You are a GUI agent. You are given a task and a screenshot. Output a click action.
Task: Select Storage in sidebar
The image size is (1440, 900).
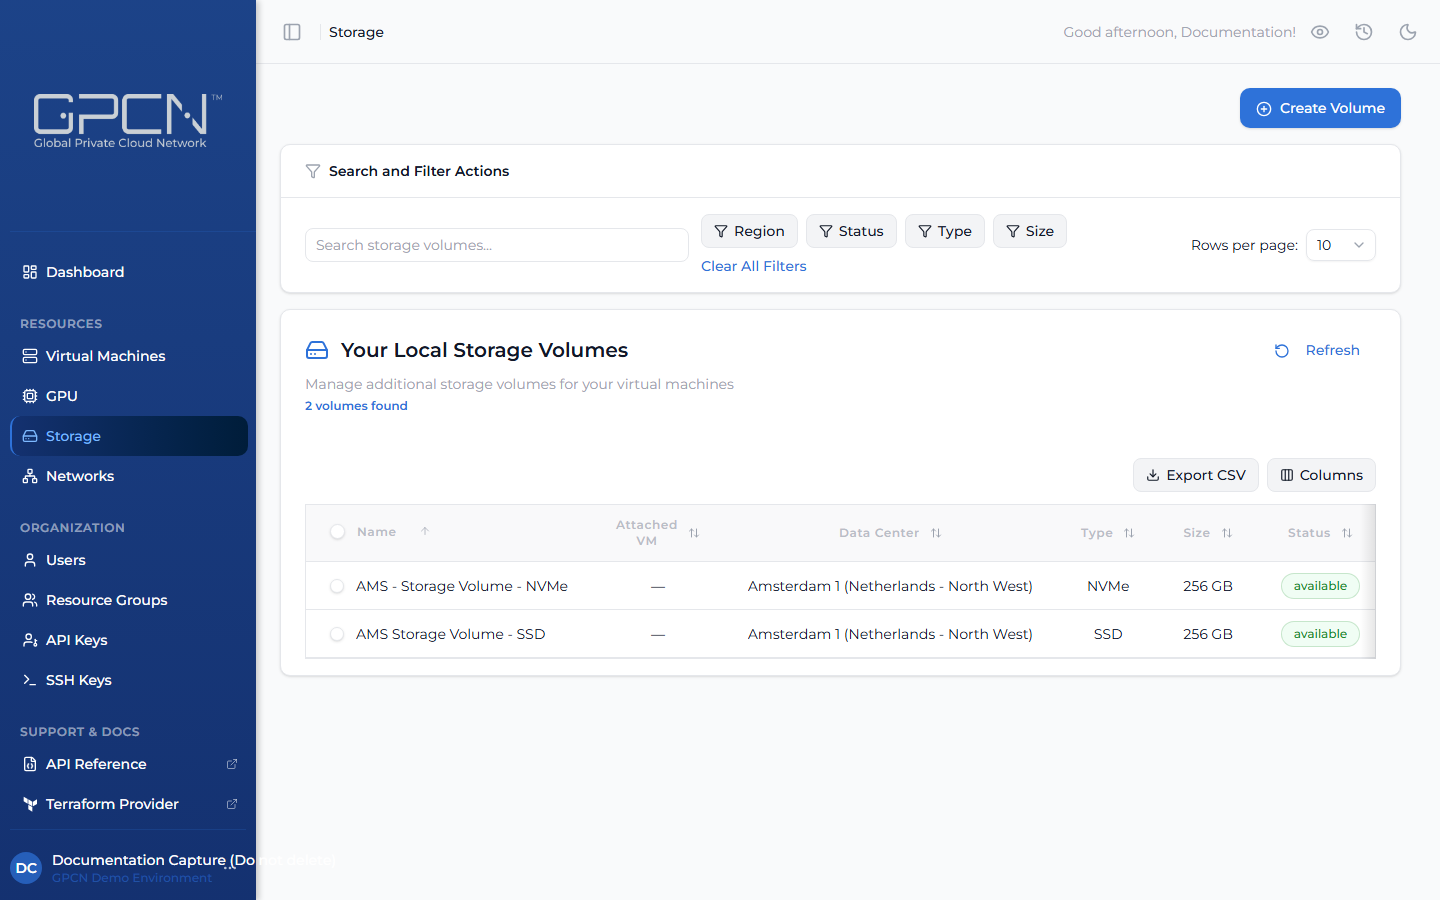tap(128, 436)
